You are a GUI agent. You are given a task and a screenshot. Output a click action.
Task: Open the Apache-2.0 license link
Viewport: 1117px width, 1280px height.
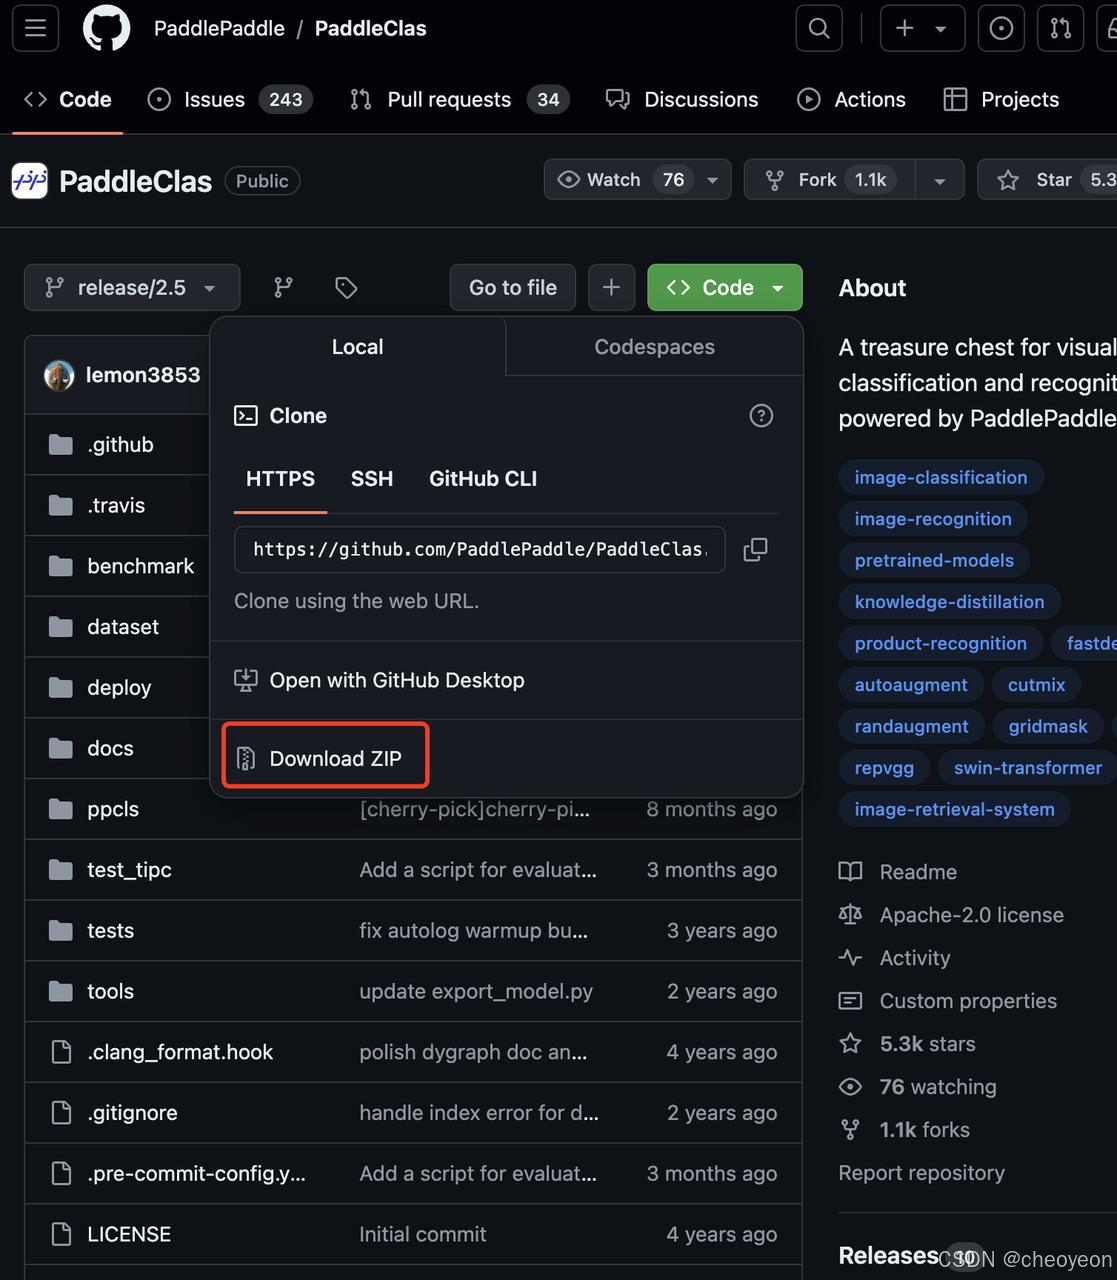pyautogui.click(x=951, y=915)
